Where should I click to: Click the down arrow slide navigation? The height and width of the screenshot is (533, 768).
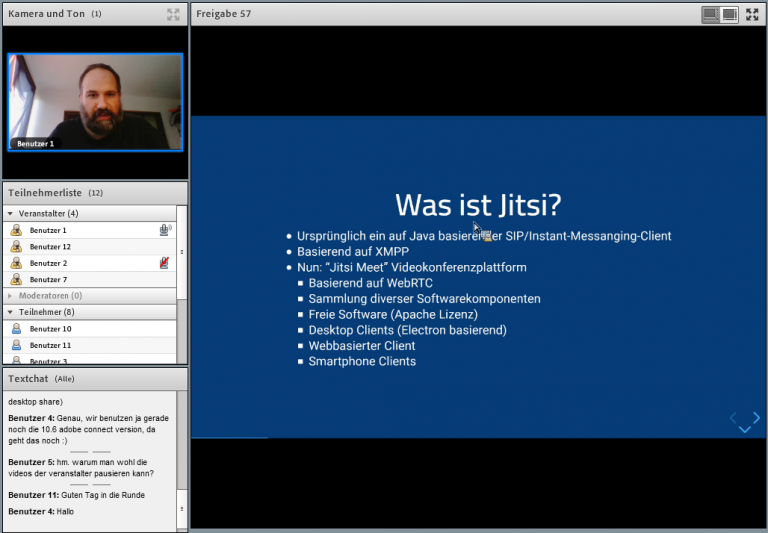coord(744,429)
